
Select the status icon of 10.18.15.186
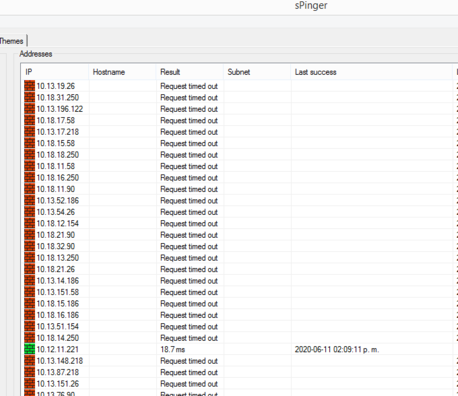coord(29,303)
